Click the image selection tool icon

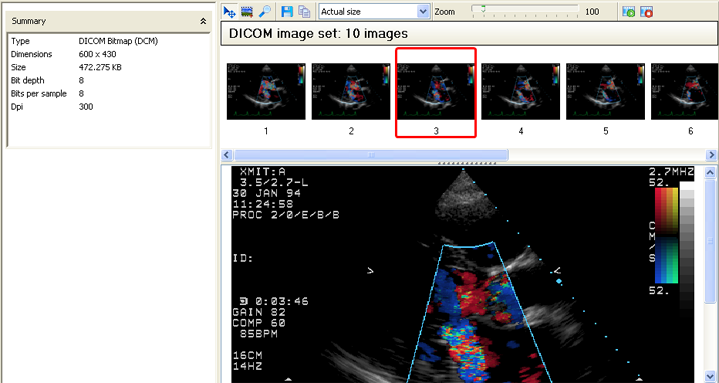pos(247,12)
